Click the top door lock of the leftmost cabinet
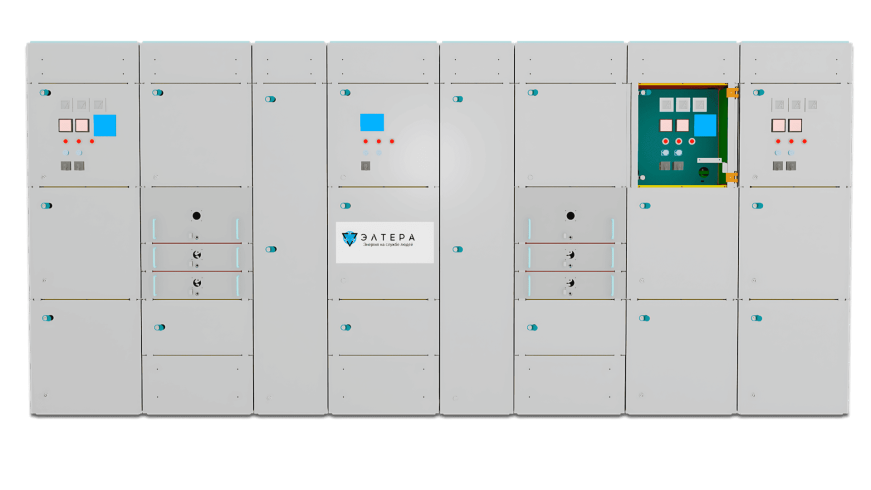This screenshot has width=871, height=490. [46, 93]
